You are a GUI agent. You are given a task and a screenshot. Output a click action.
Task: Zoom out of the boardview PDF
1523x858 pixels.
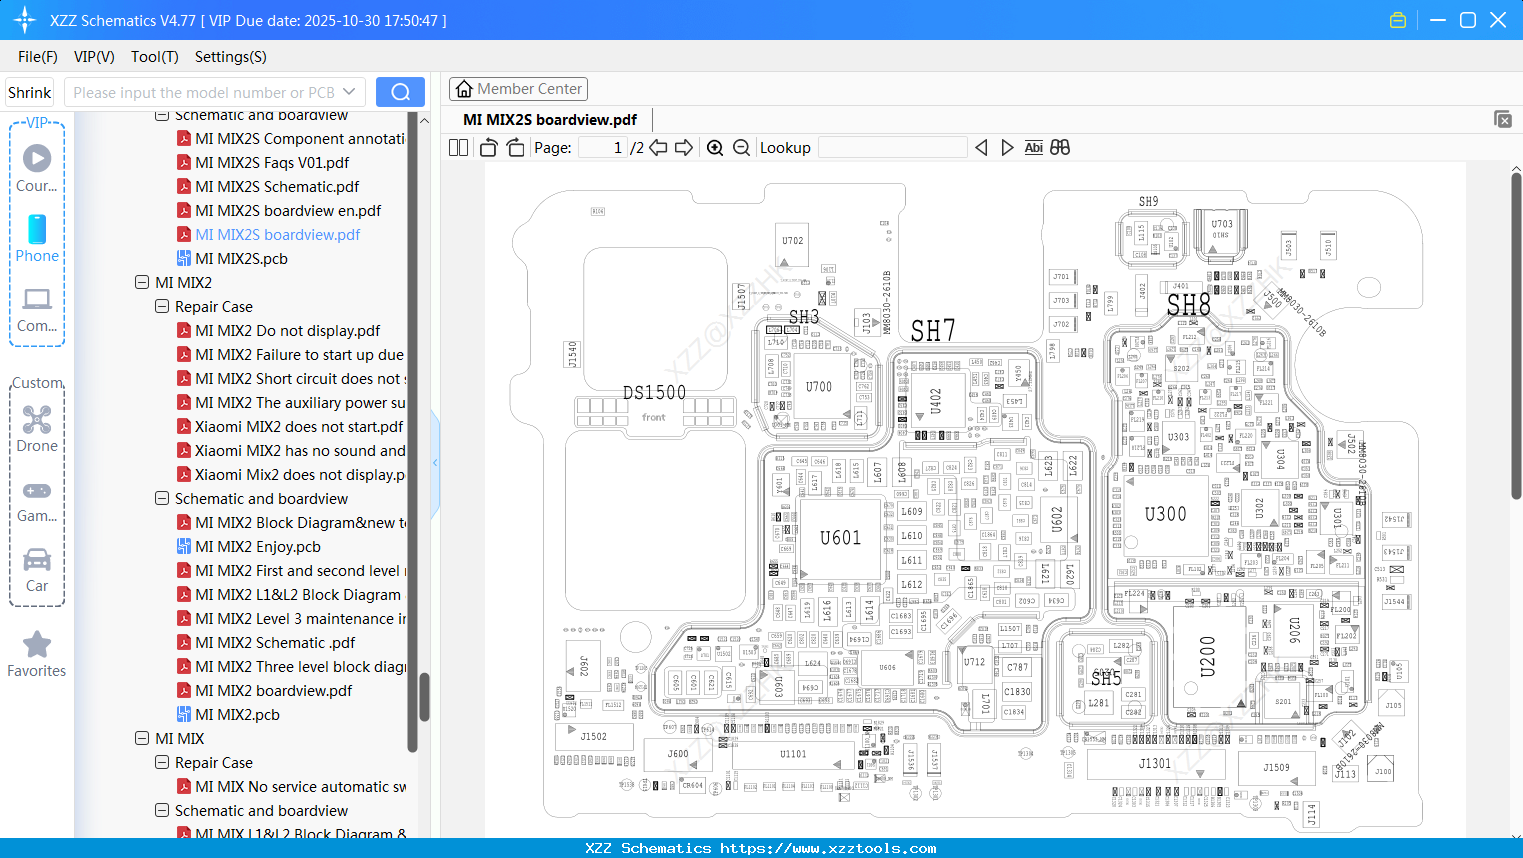pos(741,147)
